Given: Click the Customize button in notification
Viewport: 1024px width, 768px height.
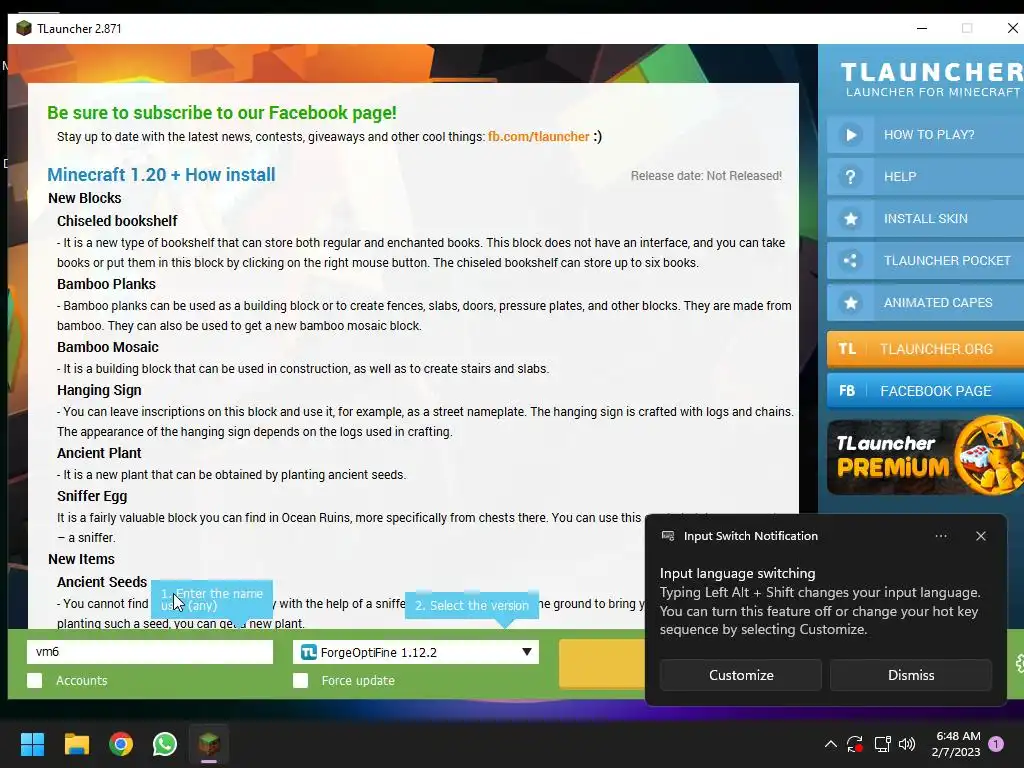Looking at the screenshot, I should tap(741, 675).
